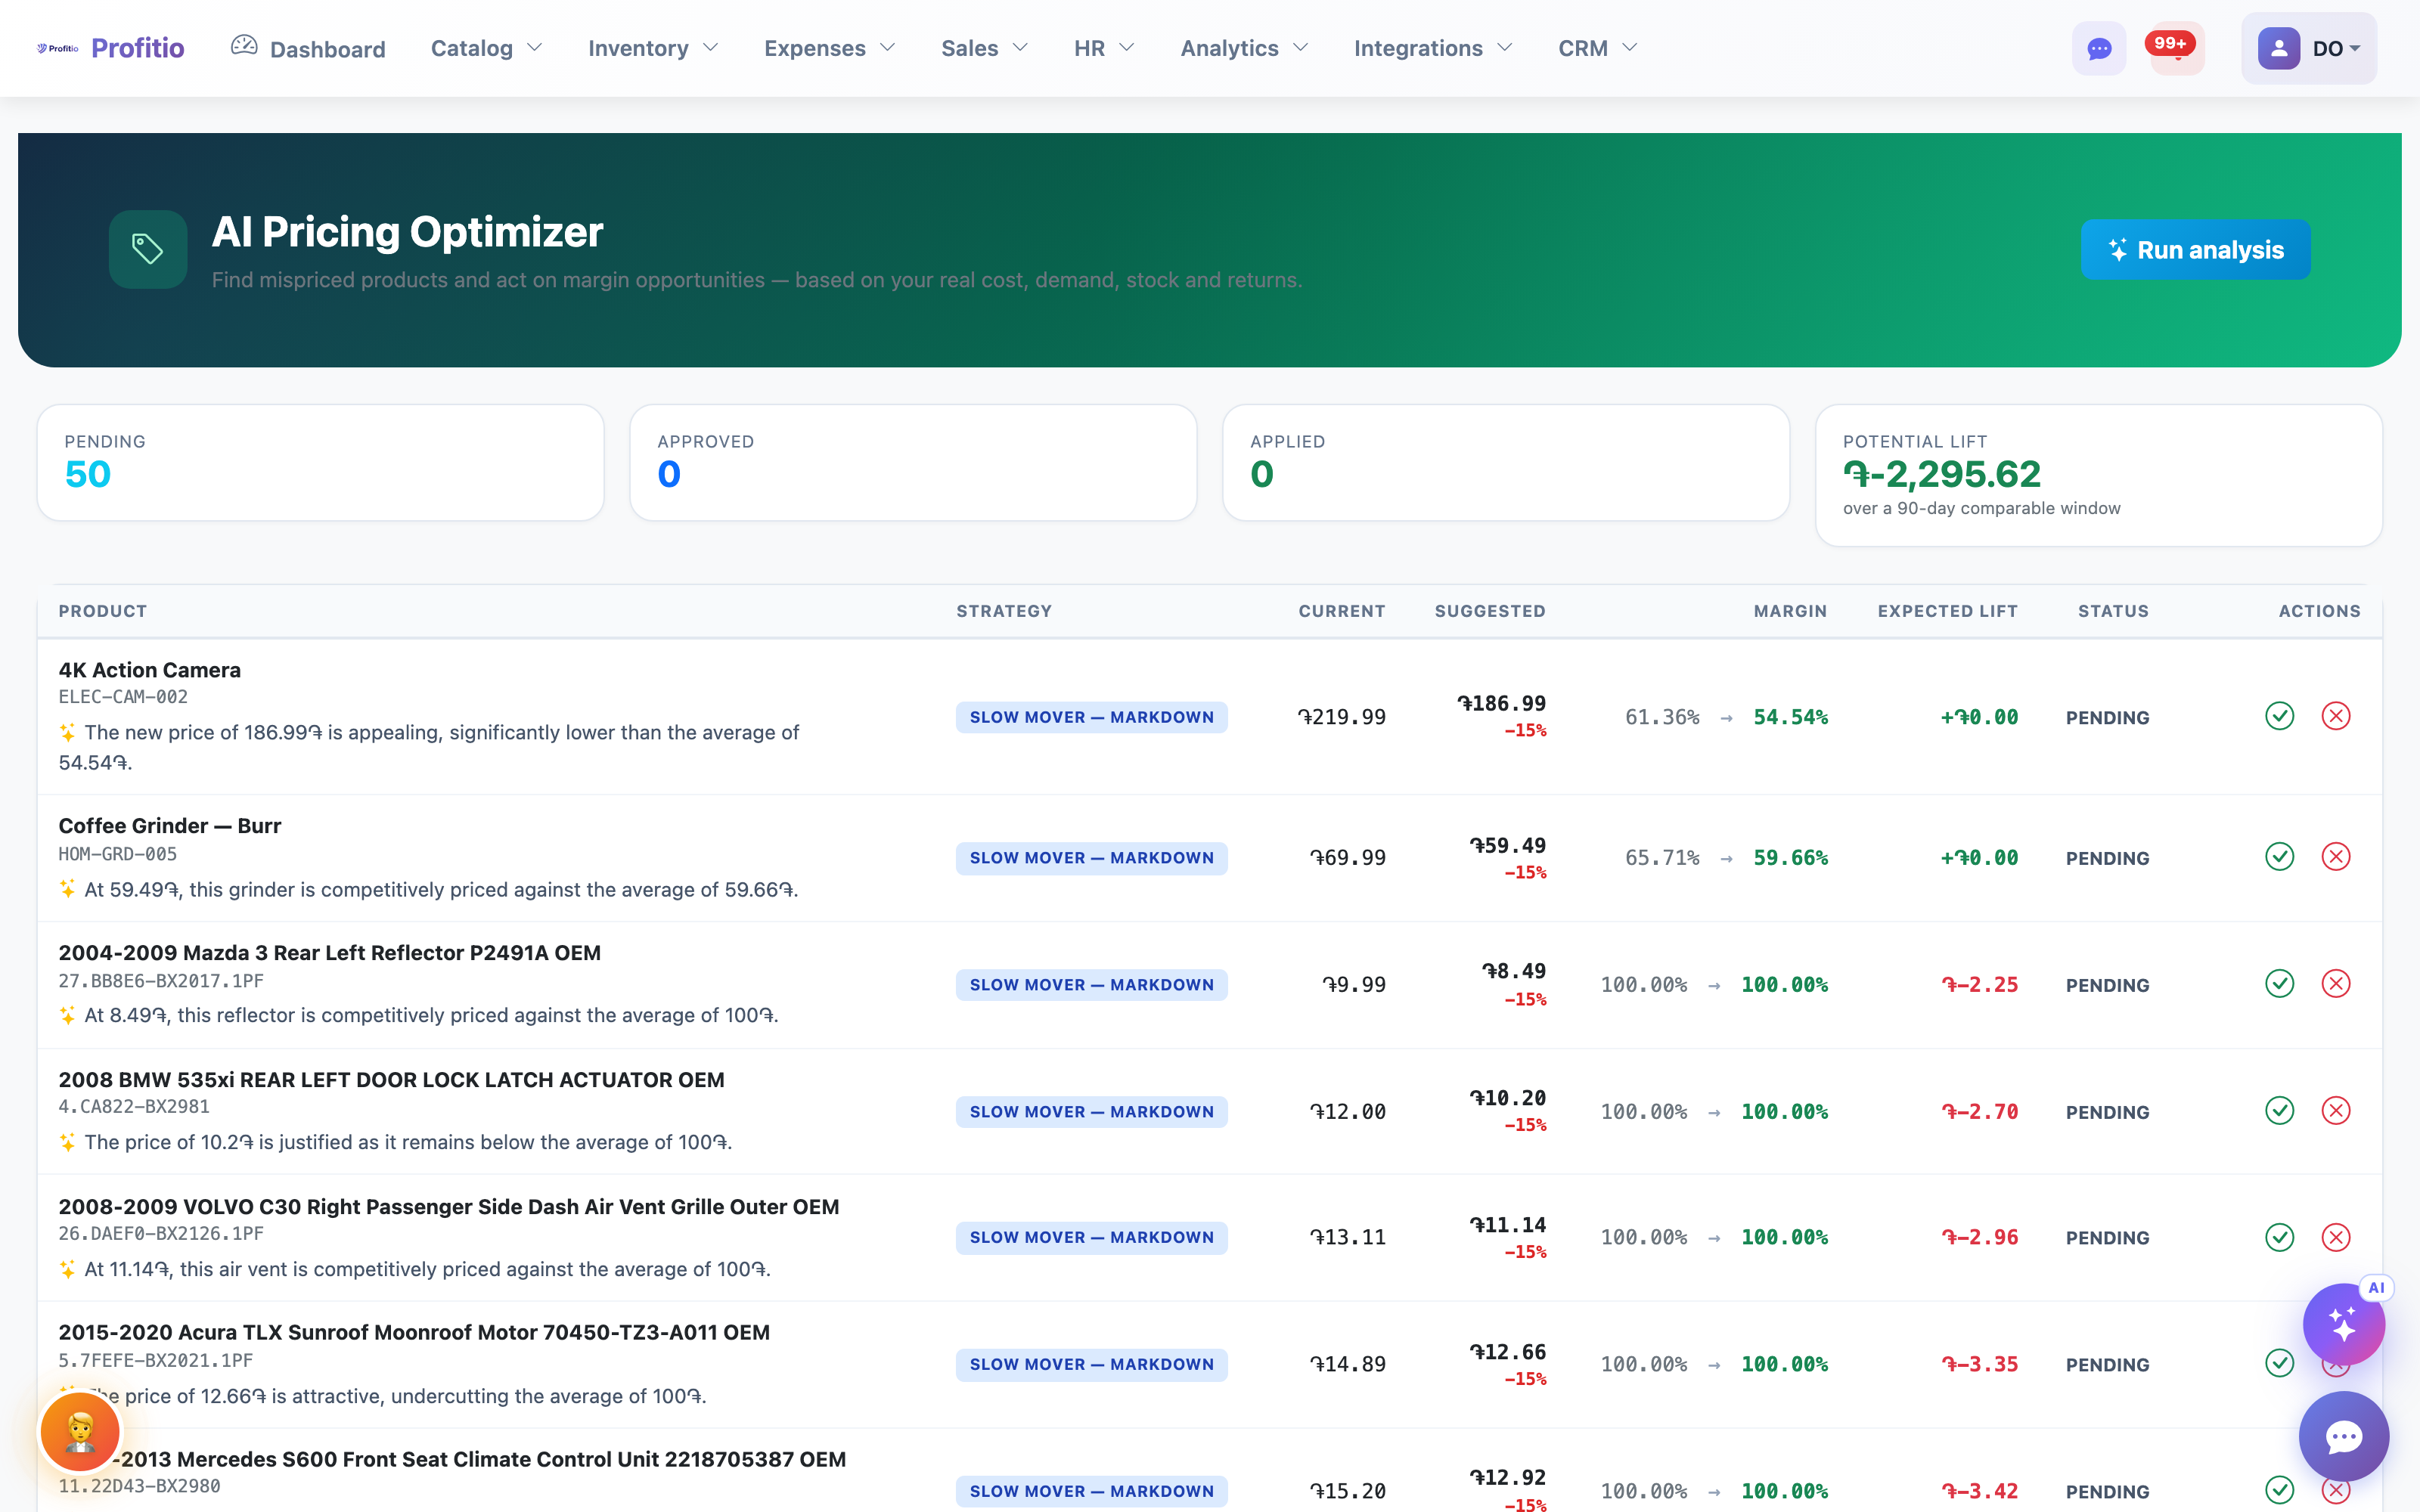
Task: Open the Dashboard page
Action: pos(308,48)
